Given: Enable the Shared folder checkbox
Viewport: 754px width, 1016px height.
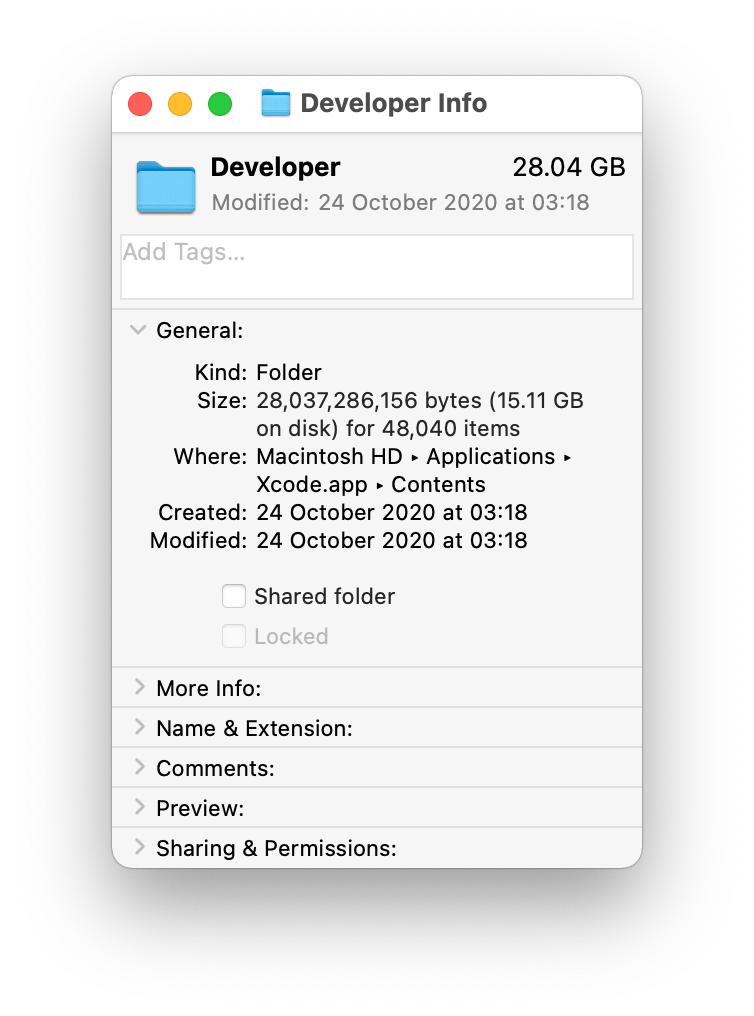Looking at the screenshot, I should [234, 596].
